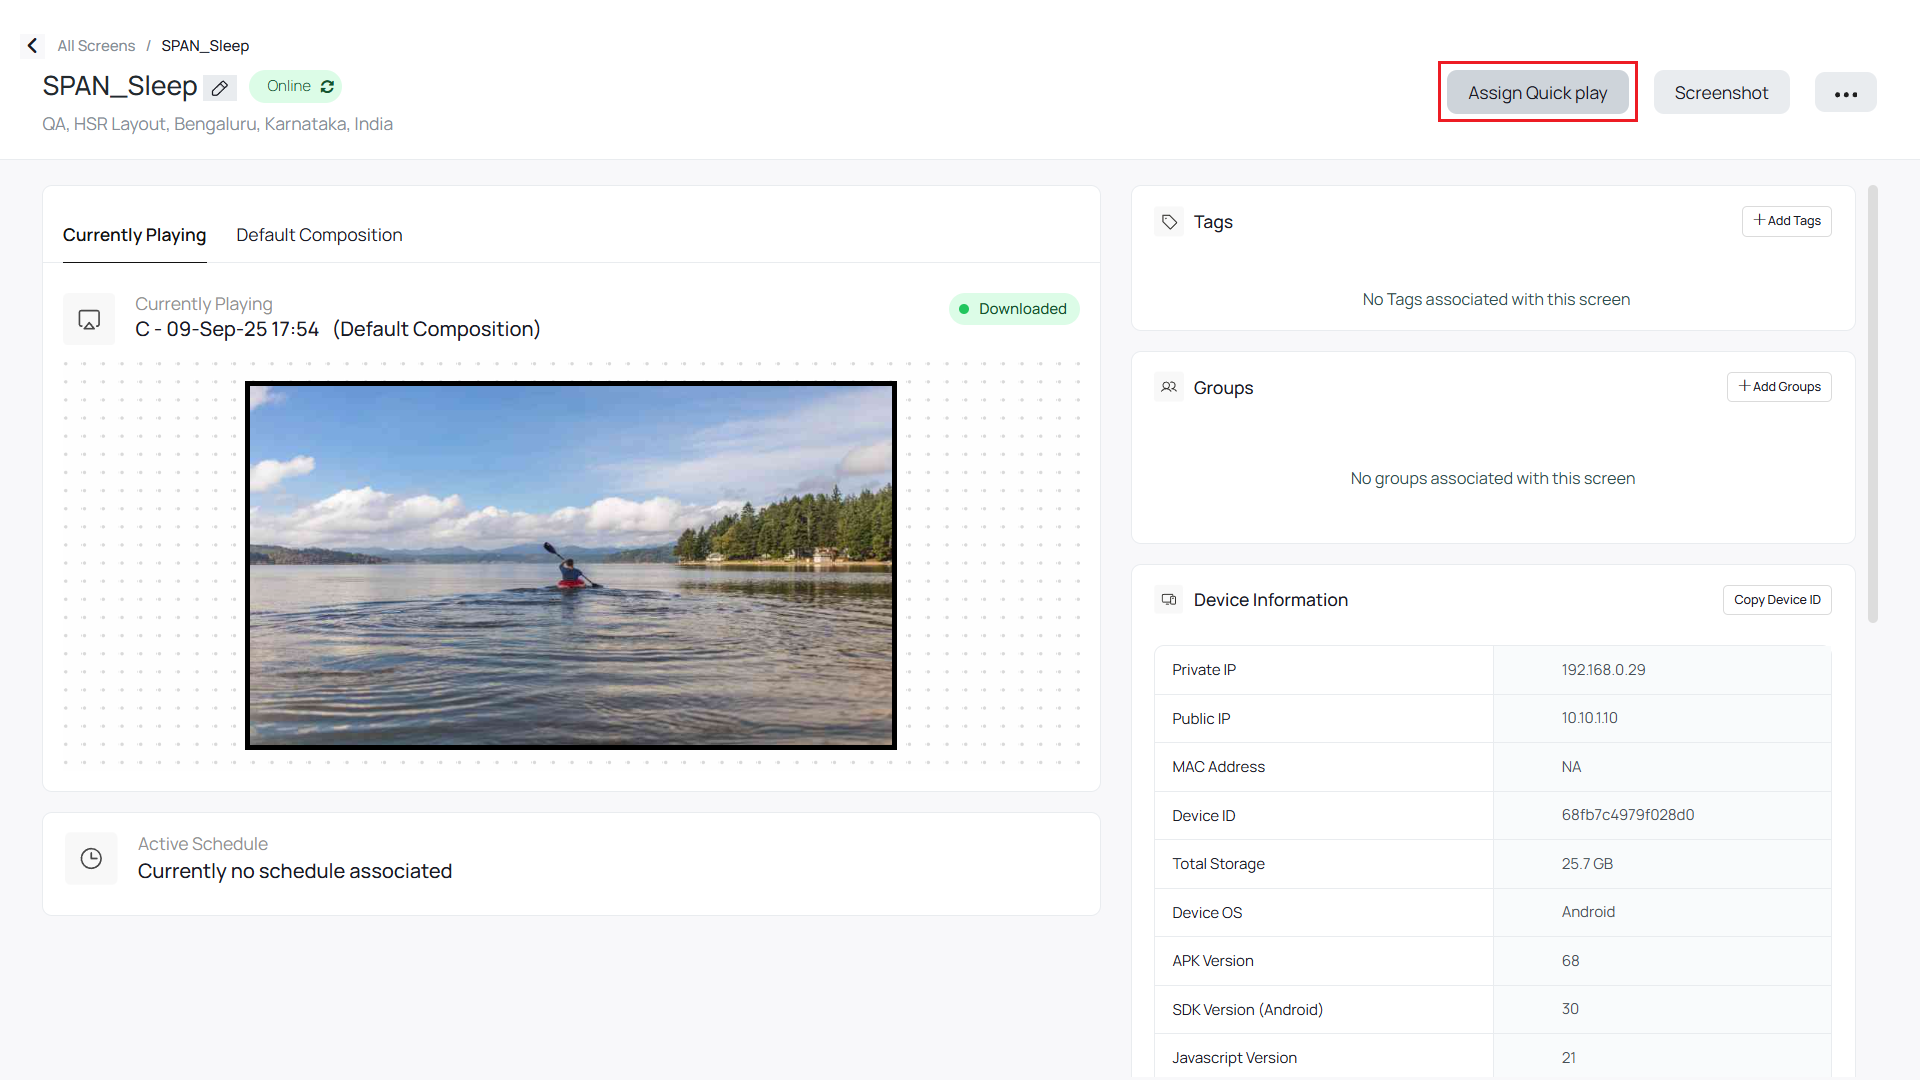Viewport: 1920px width, 1080px height.
Task: Click the Downloaded status badge
Action: (x=1013, y=309)
